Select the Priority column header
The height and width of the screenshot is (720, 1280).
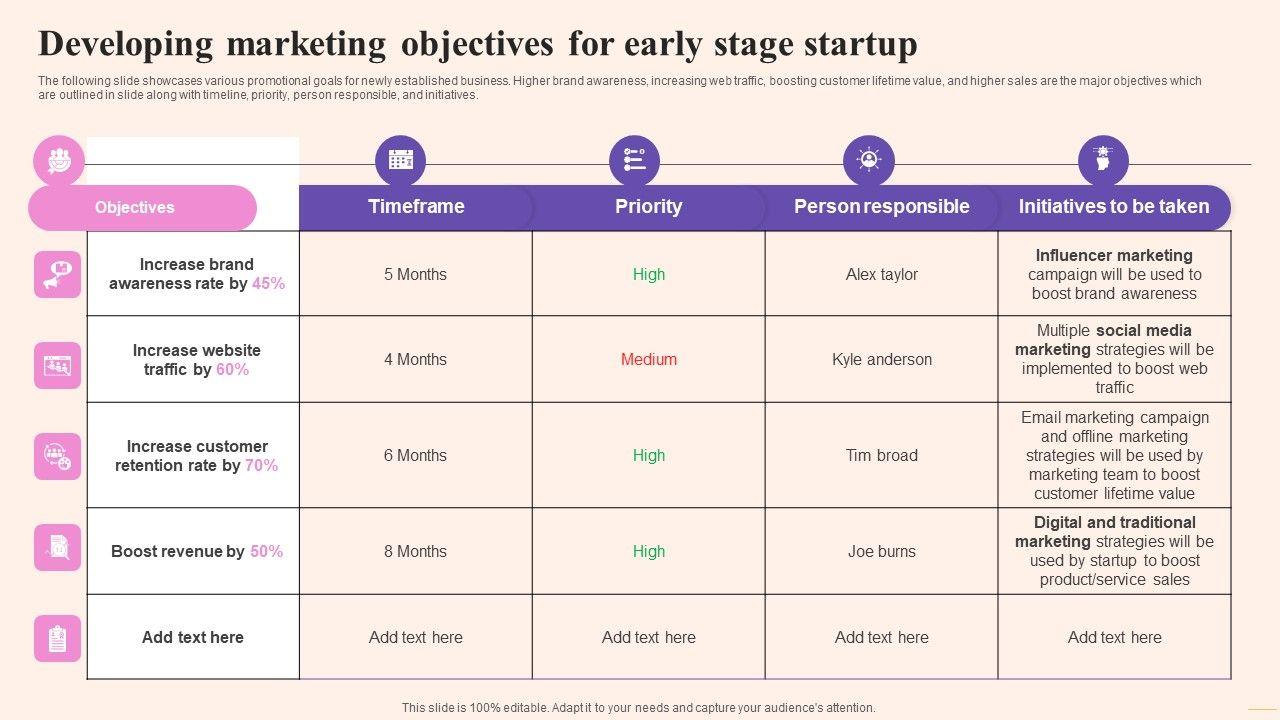[648, 207]
